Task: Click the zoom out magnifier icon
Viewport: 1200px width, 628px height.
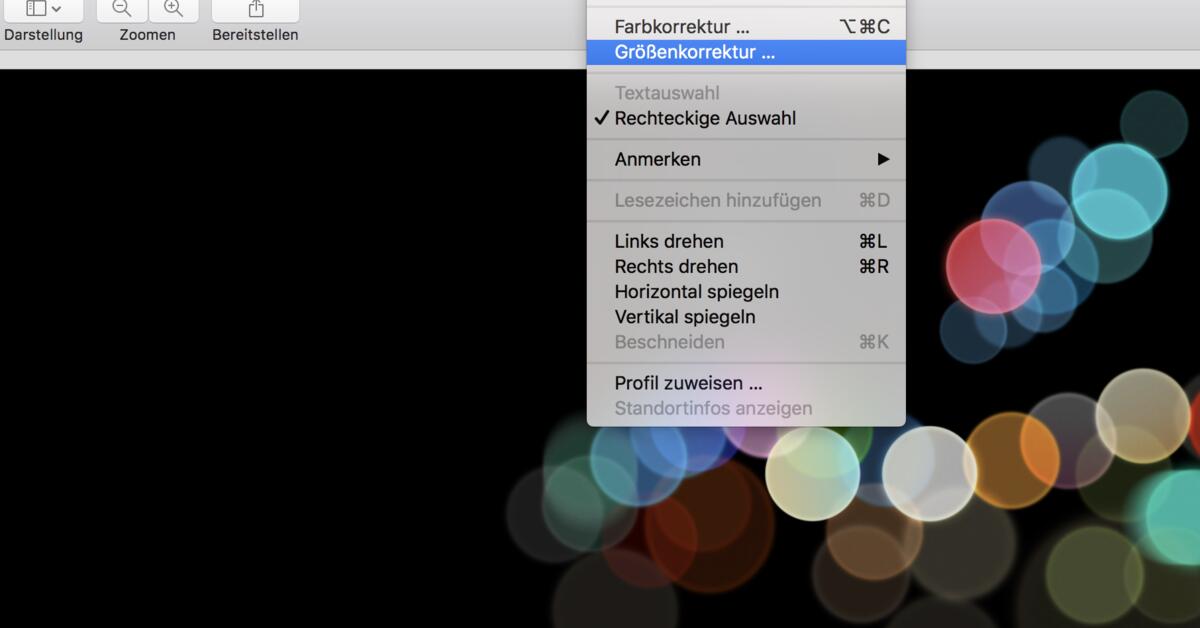Action: pyautogui.click(x=121, y=8)
